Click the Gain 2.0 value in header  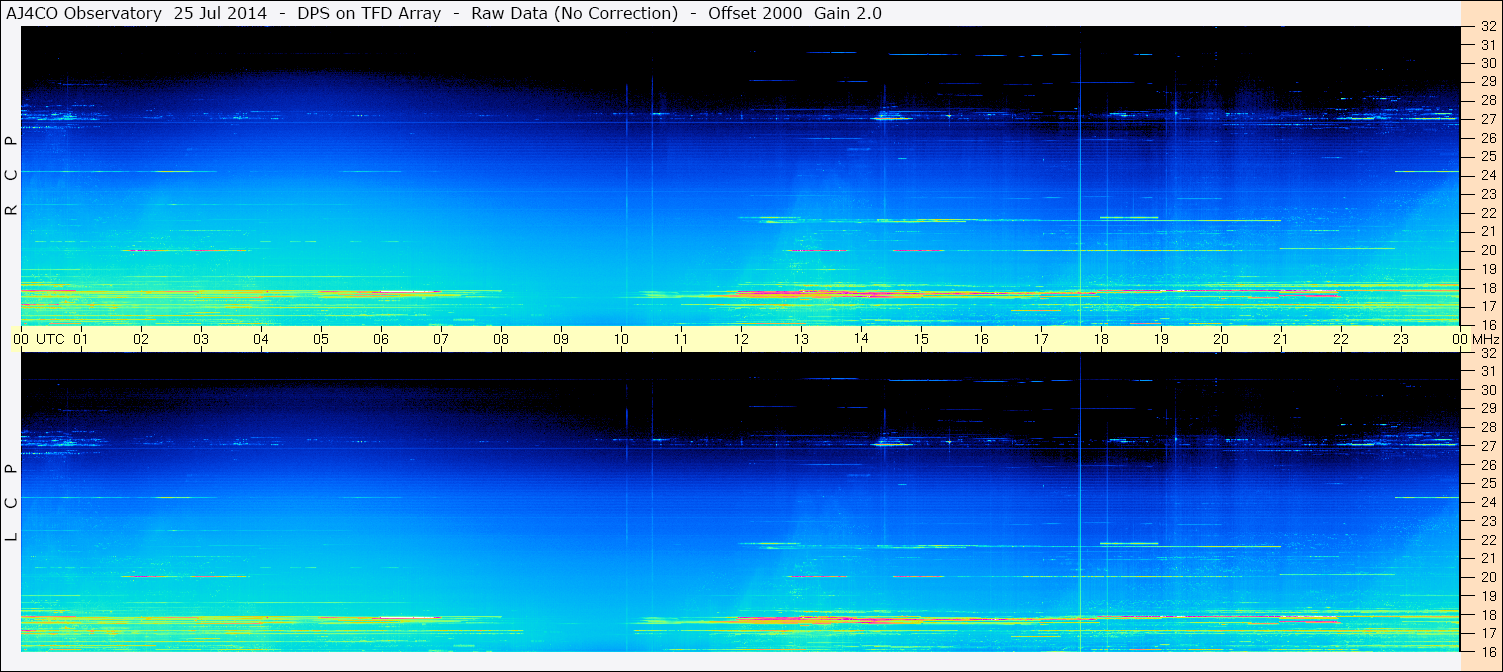tap(848, 13)
